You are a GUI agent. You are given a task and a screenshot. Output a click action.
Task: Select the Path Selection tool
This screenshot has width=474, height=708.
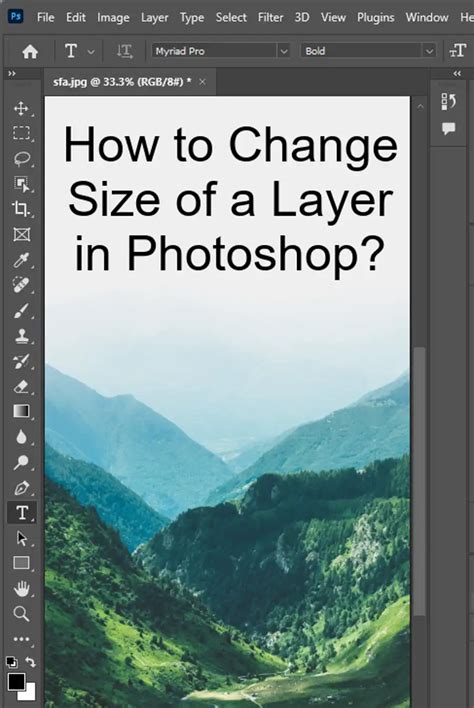[x=21, y=538]
